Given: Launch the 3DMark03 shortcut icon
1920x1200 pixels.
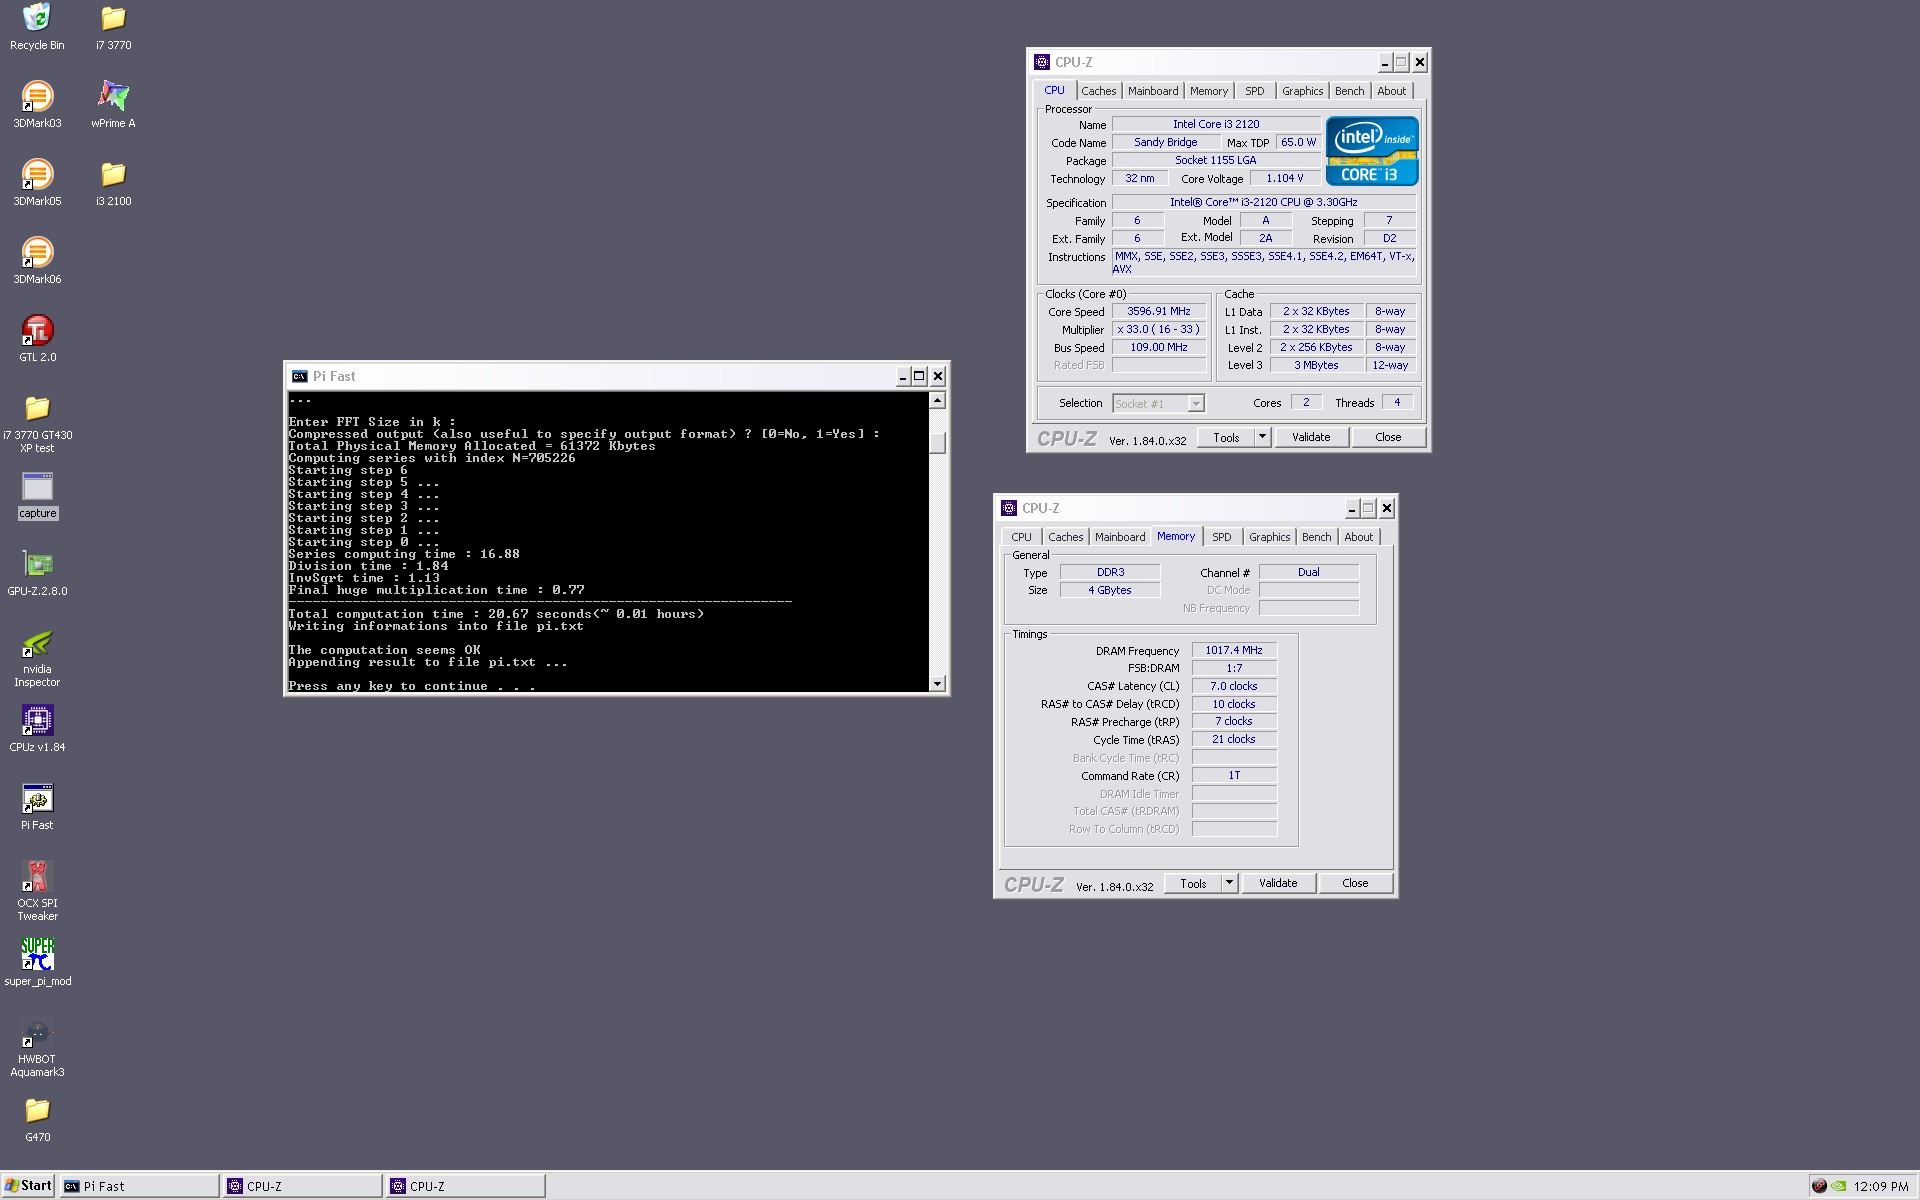Looking at the screenshot, I should pyautogui.click(x=37, y=96).
